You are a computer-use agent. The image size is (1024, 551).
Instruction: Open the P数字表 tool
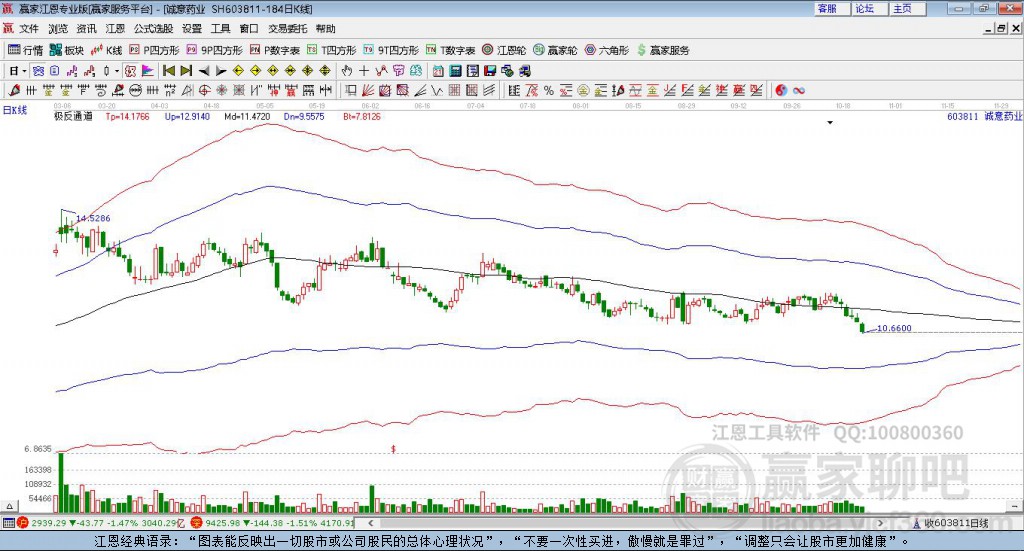[274, 50]
